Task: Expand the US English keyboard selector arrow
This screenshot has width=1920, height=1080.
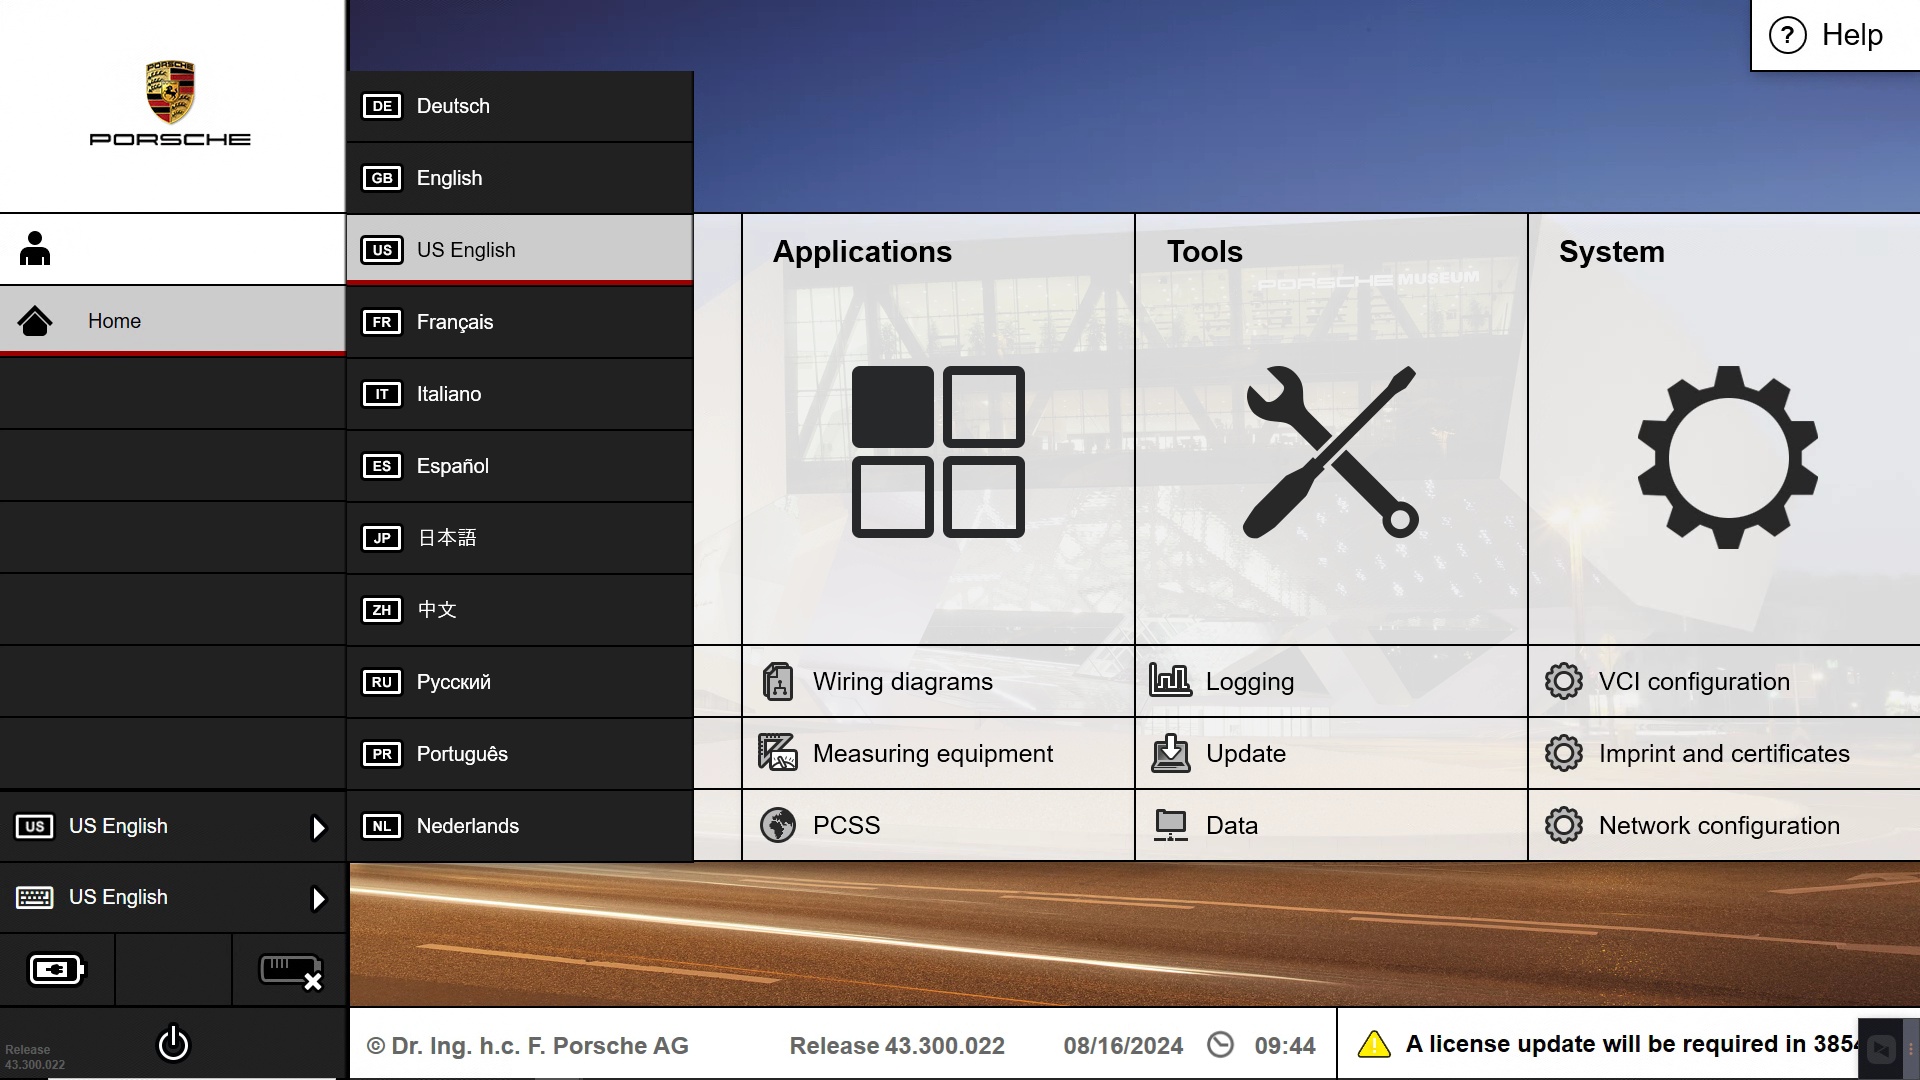Action: pos(318,898)
